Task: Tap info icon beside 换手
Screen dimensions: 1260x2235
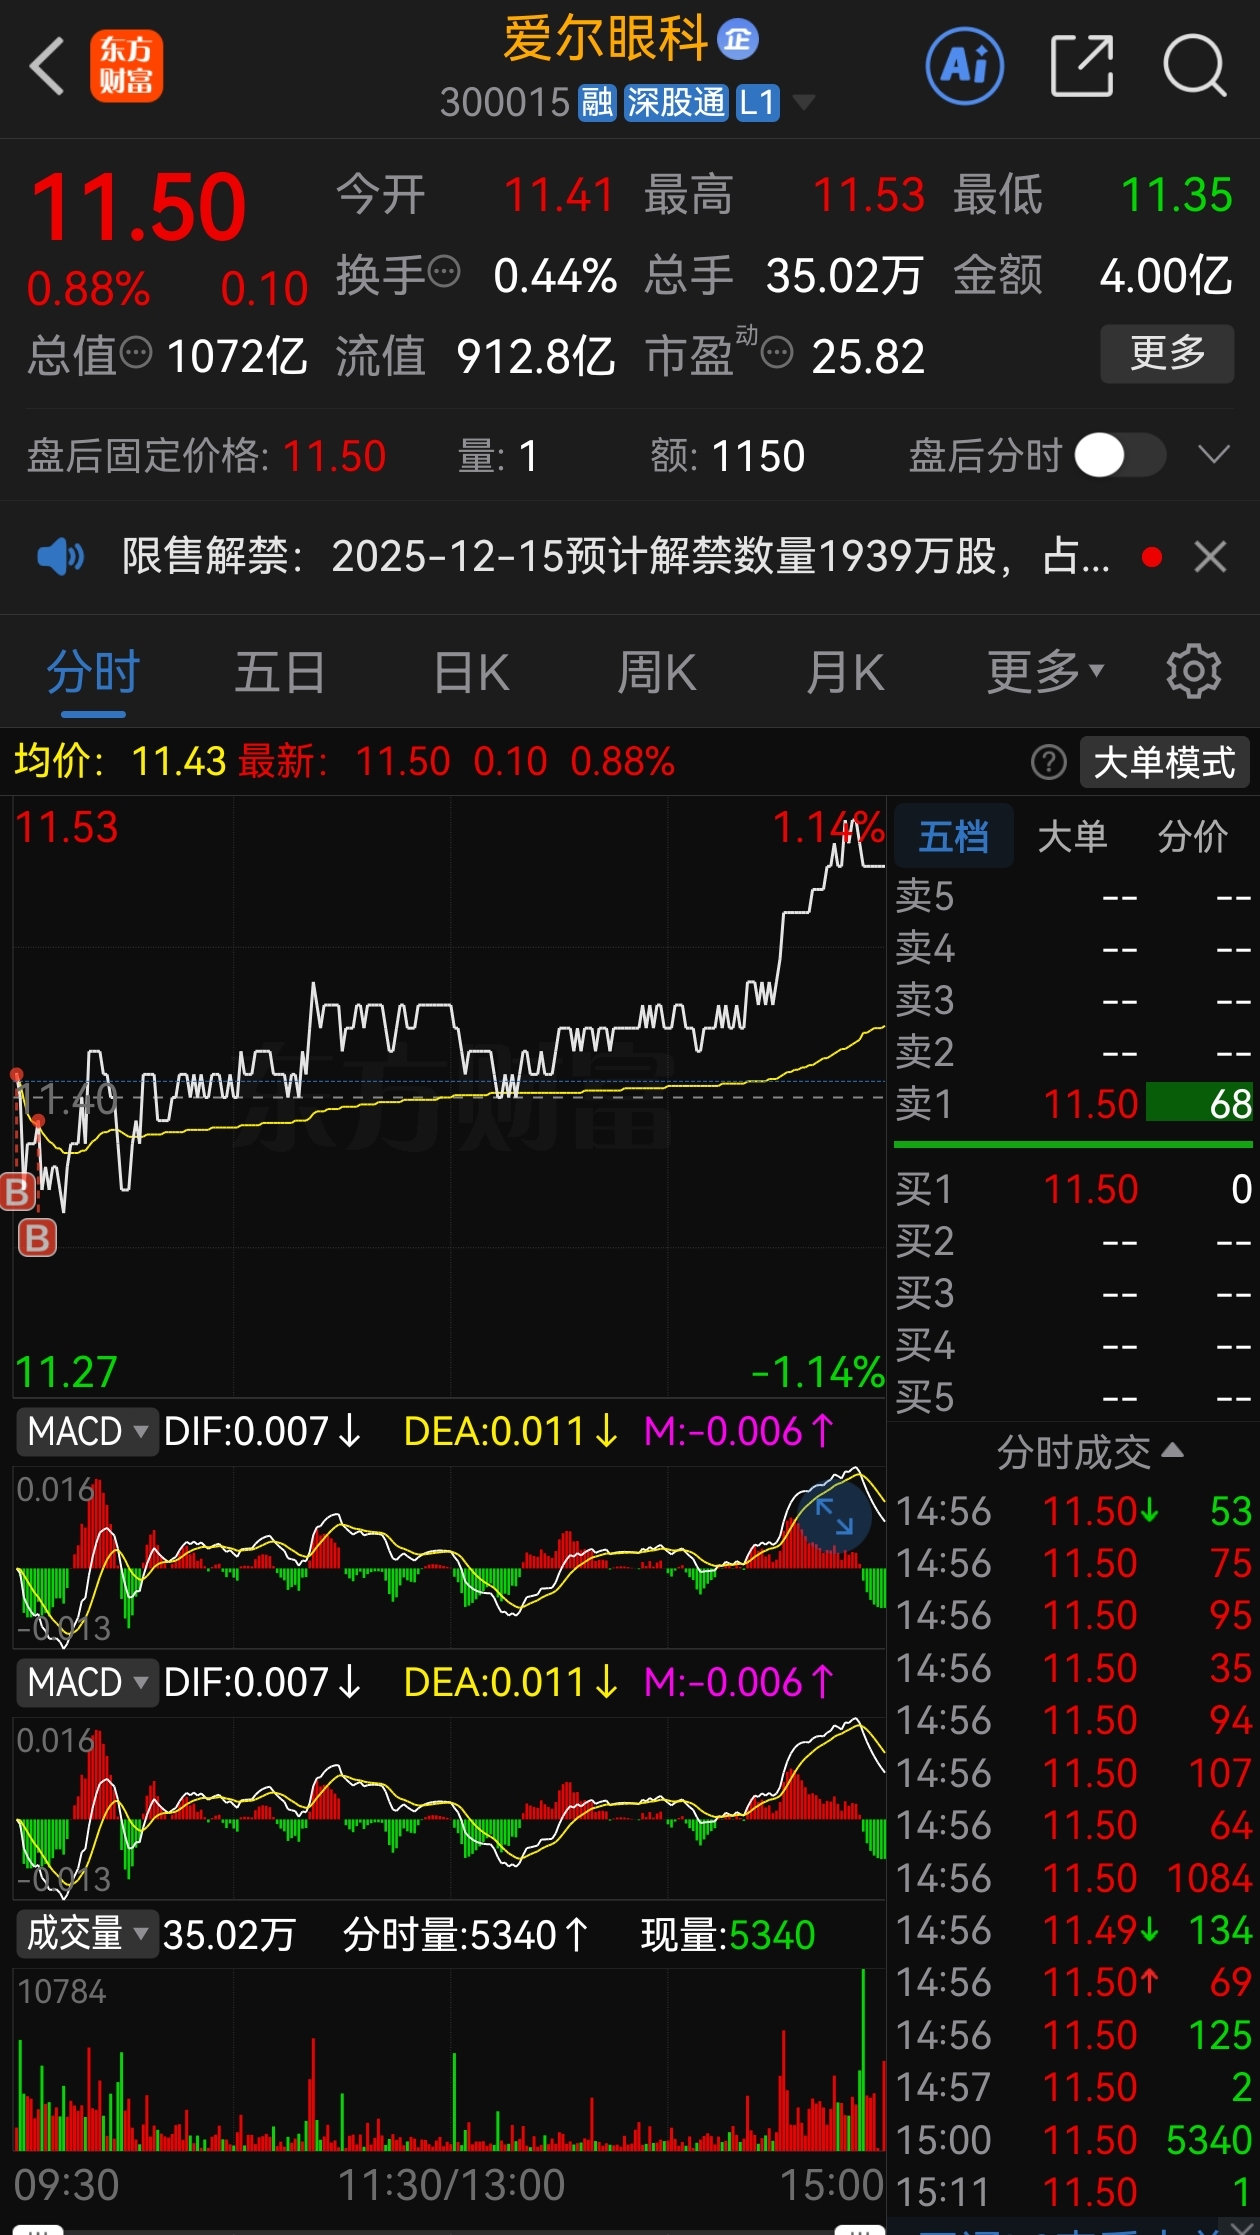Action: [444, 271]
